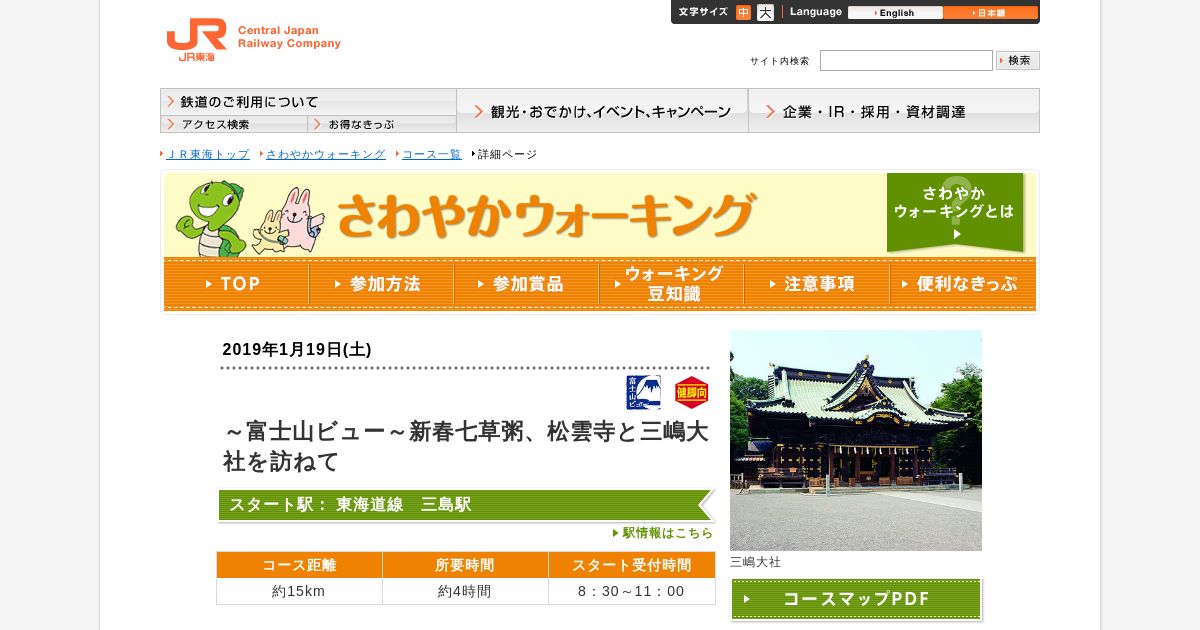Click the 8：30～11：00 table cell
This screenshot has width=1200, height=630.
pos(632,591)
